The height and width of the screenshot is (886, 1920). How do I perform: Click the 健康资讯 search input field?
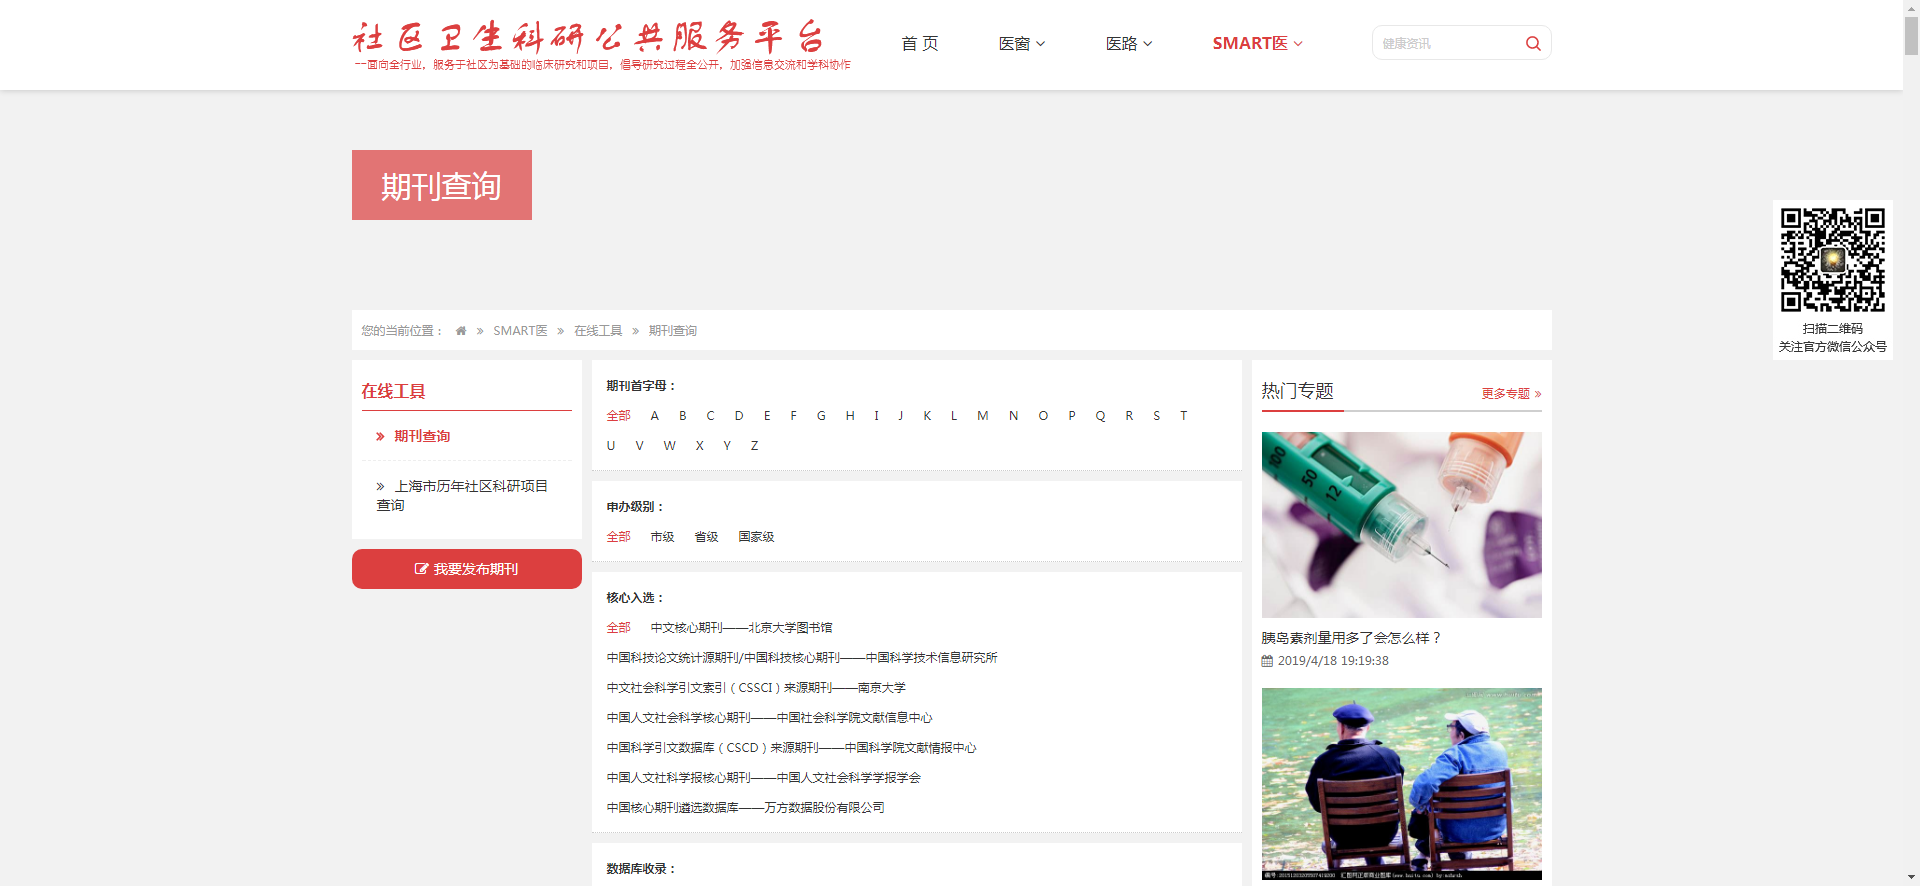1445,44
